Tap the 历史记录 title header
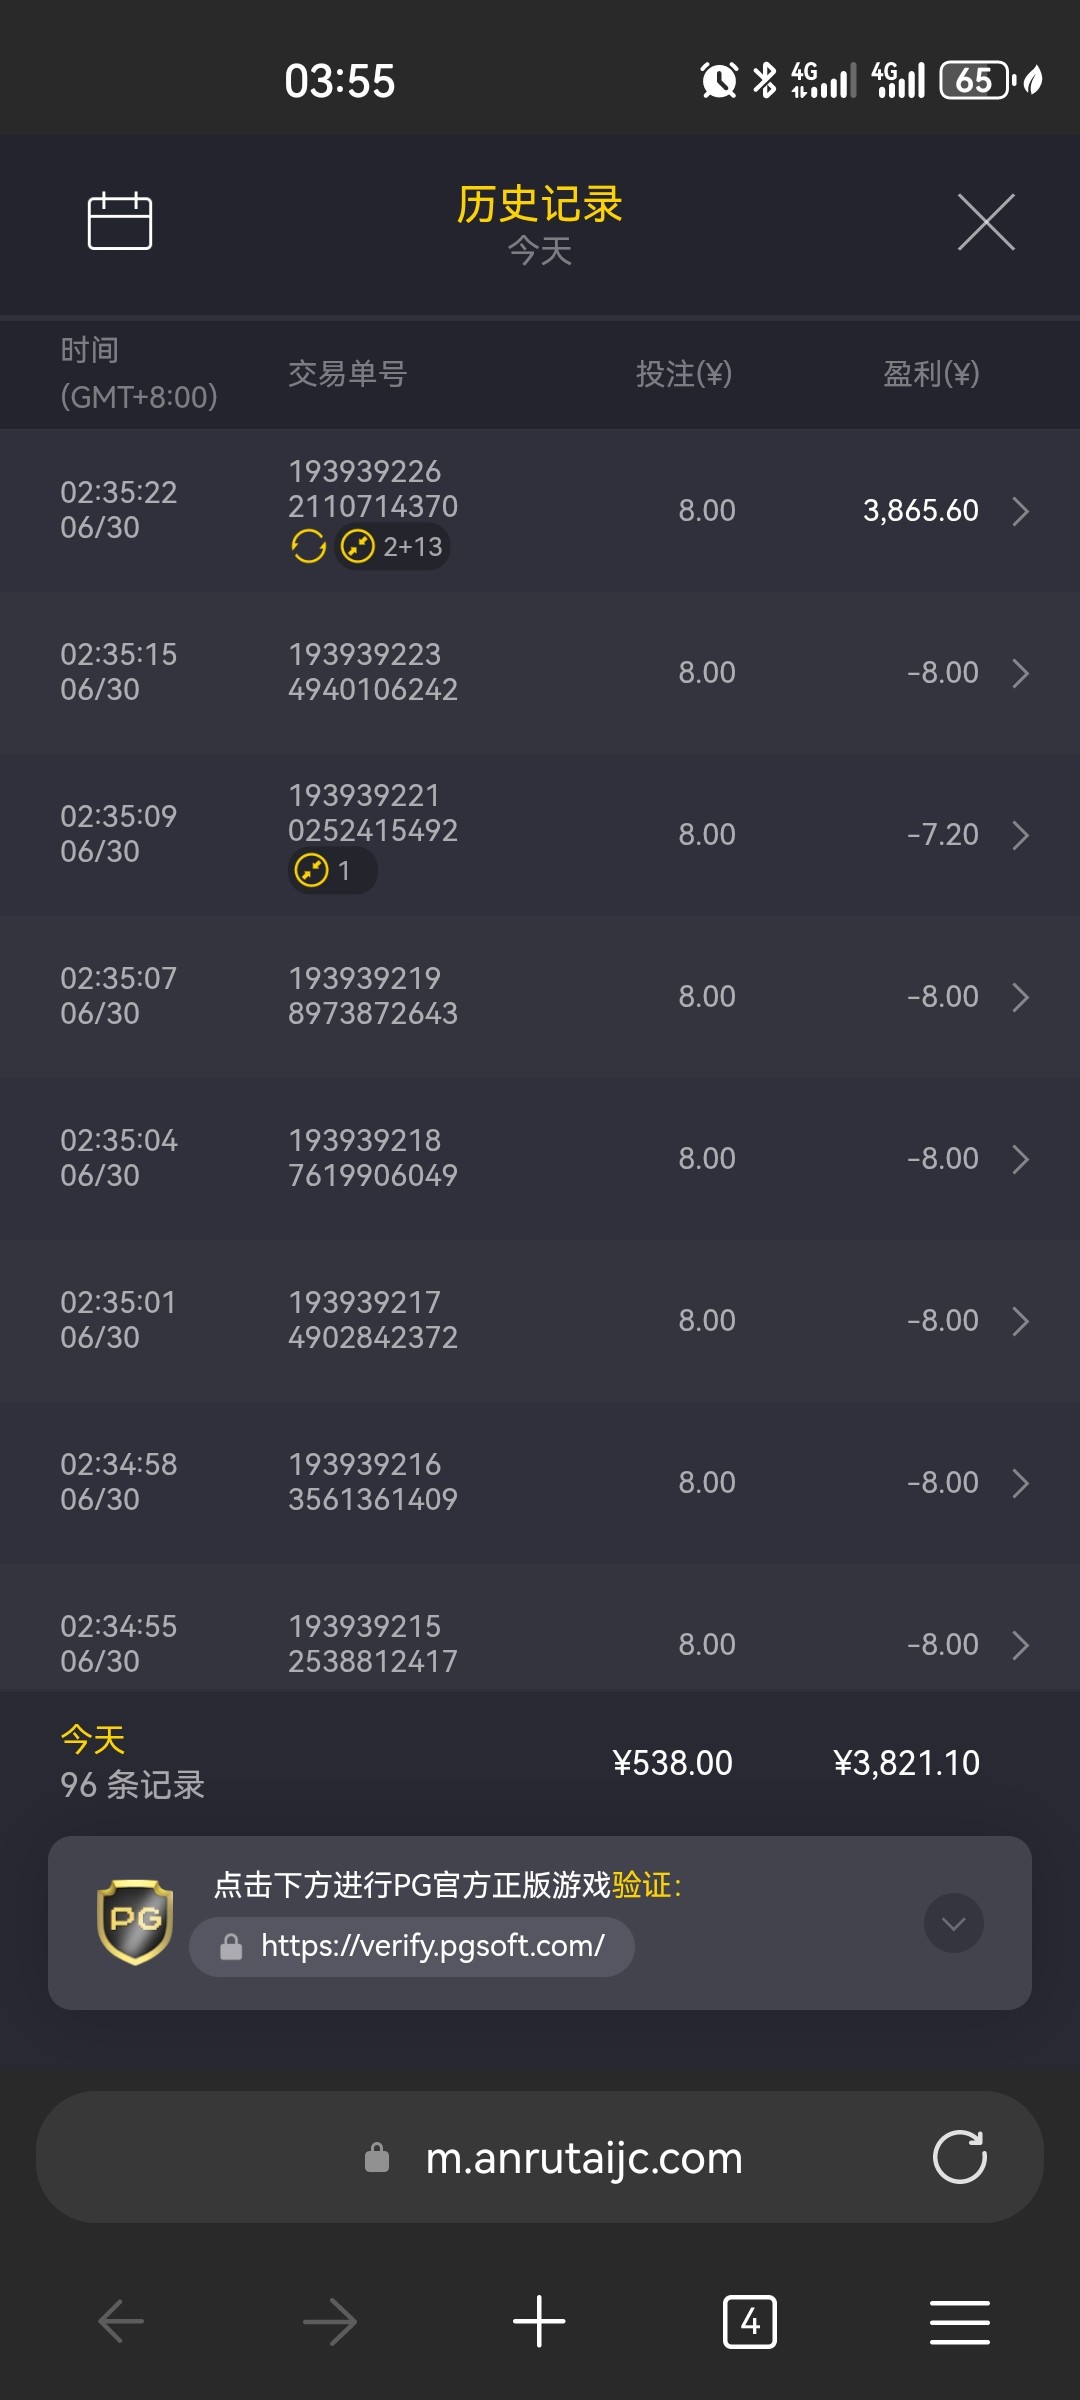The height and width of the screenshot is (2400, 1080). pos(539,205)
